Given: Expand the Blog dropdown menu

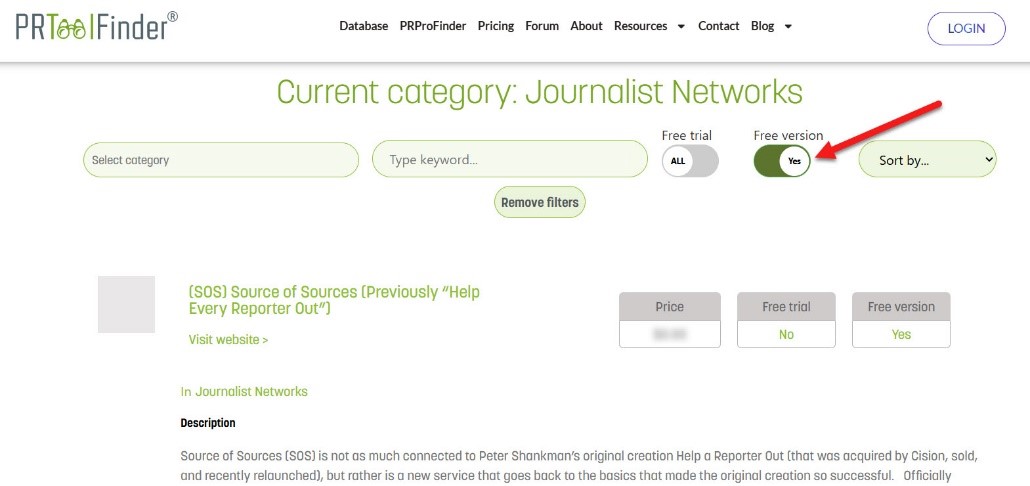Looking at the screenshot, I should click(x=771, y=26).
